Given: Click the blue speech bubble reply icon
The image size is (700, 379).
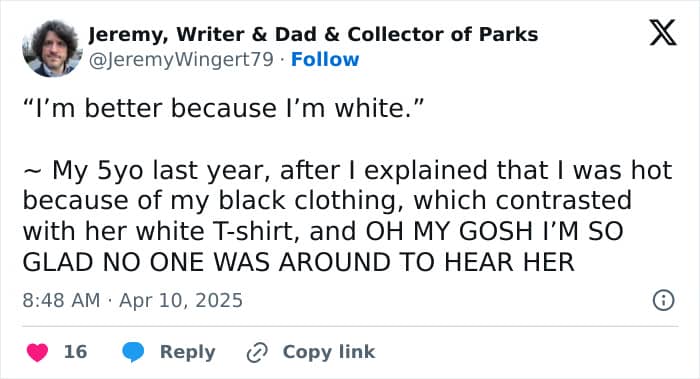Looking at the screenshot, I should (x=133, y=352).
